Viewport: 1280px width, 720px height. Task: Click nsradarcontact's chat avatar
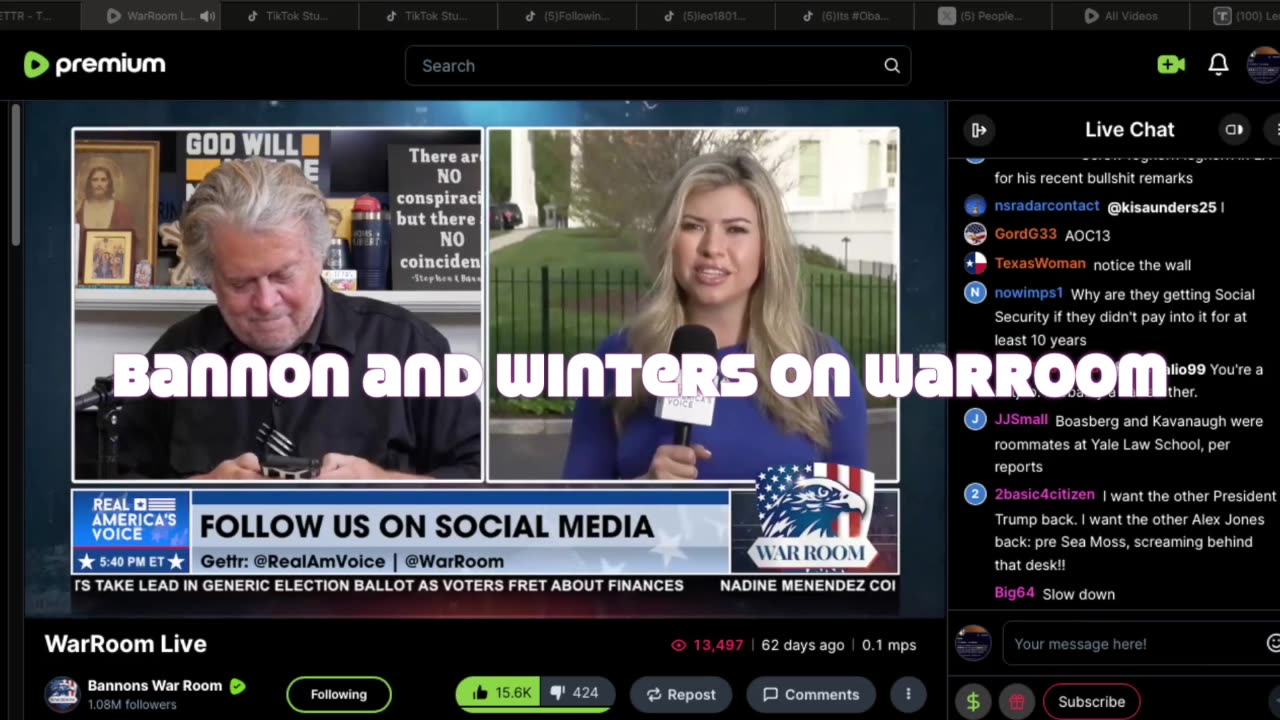click(975, 206)
